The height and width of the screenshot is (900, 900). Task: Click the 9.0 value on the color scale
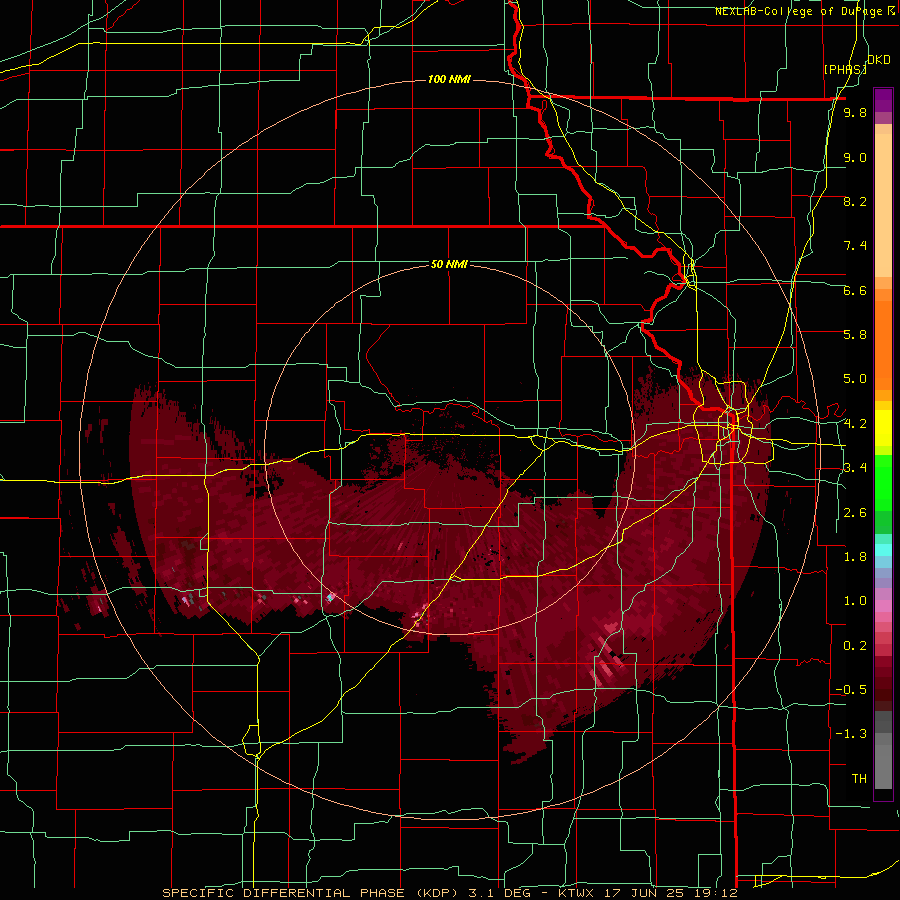855,158
